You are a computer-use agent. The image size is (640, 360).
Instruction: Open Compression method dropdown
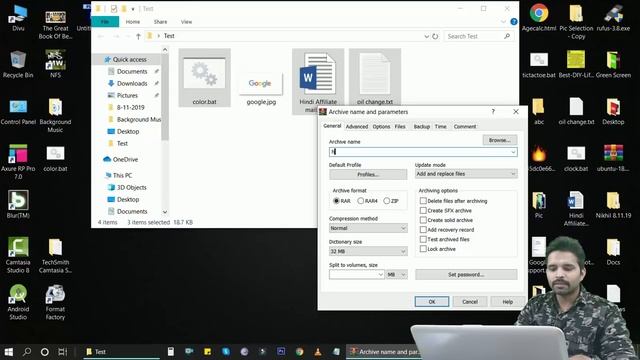[368, 228]
